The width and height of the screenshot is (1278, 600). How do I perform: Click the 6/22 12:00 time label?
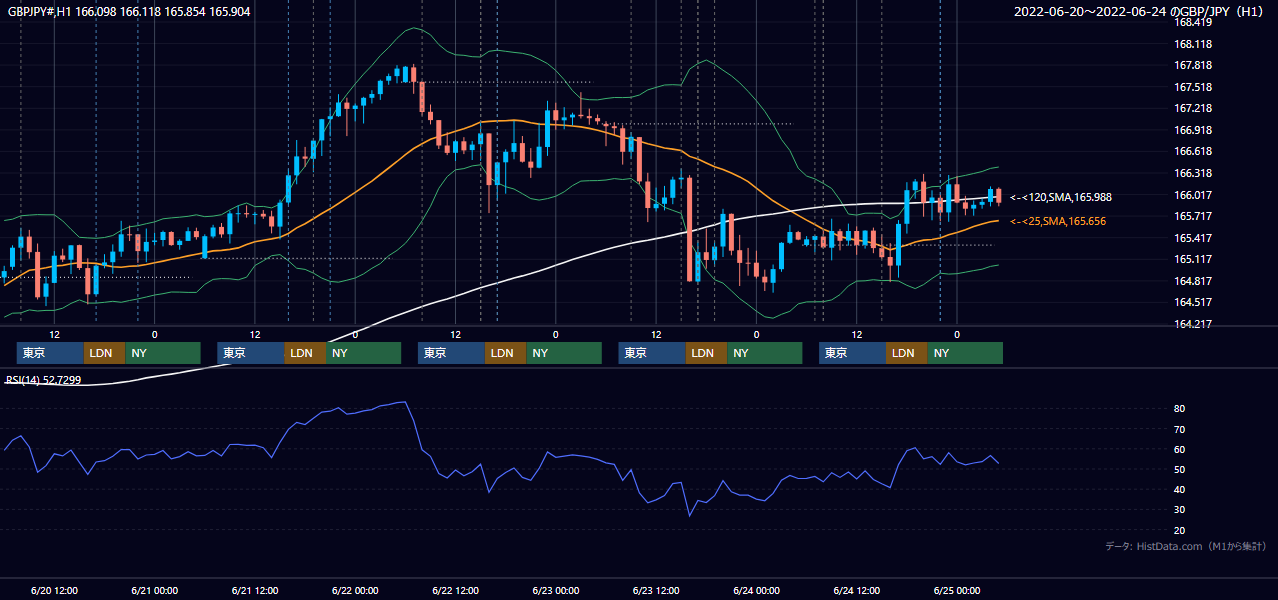tap(456, 590)
